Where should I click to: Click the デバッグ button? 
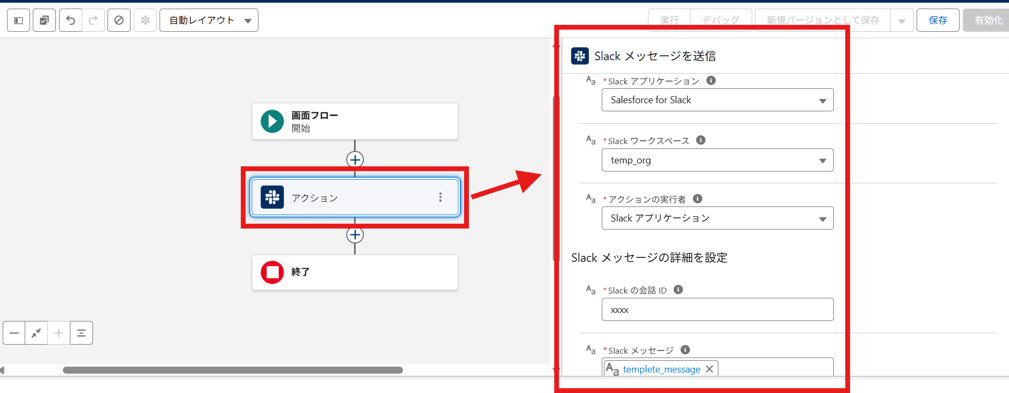click(721, 21)
